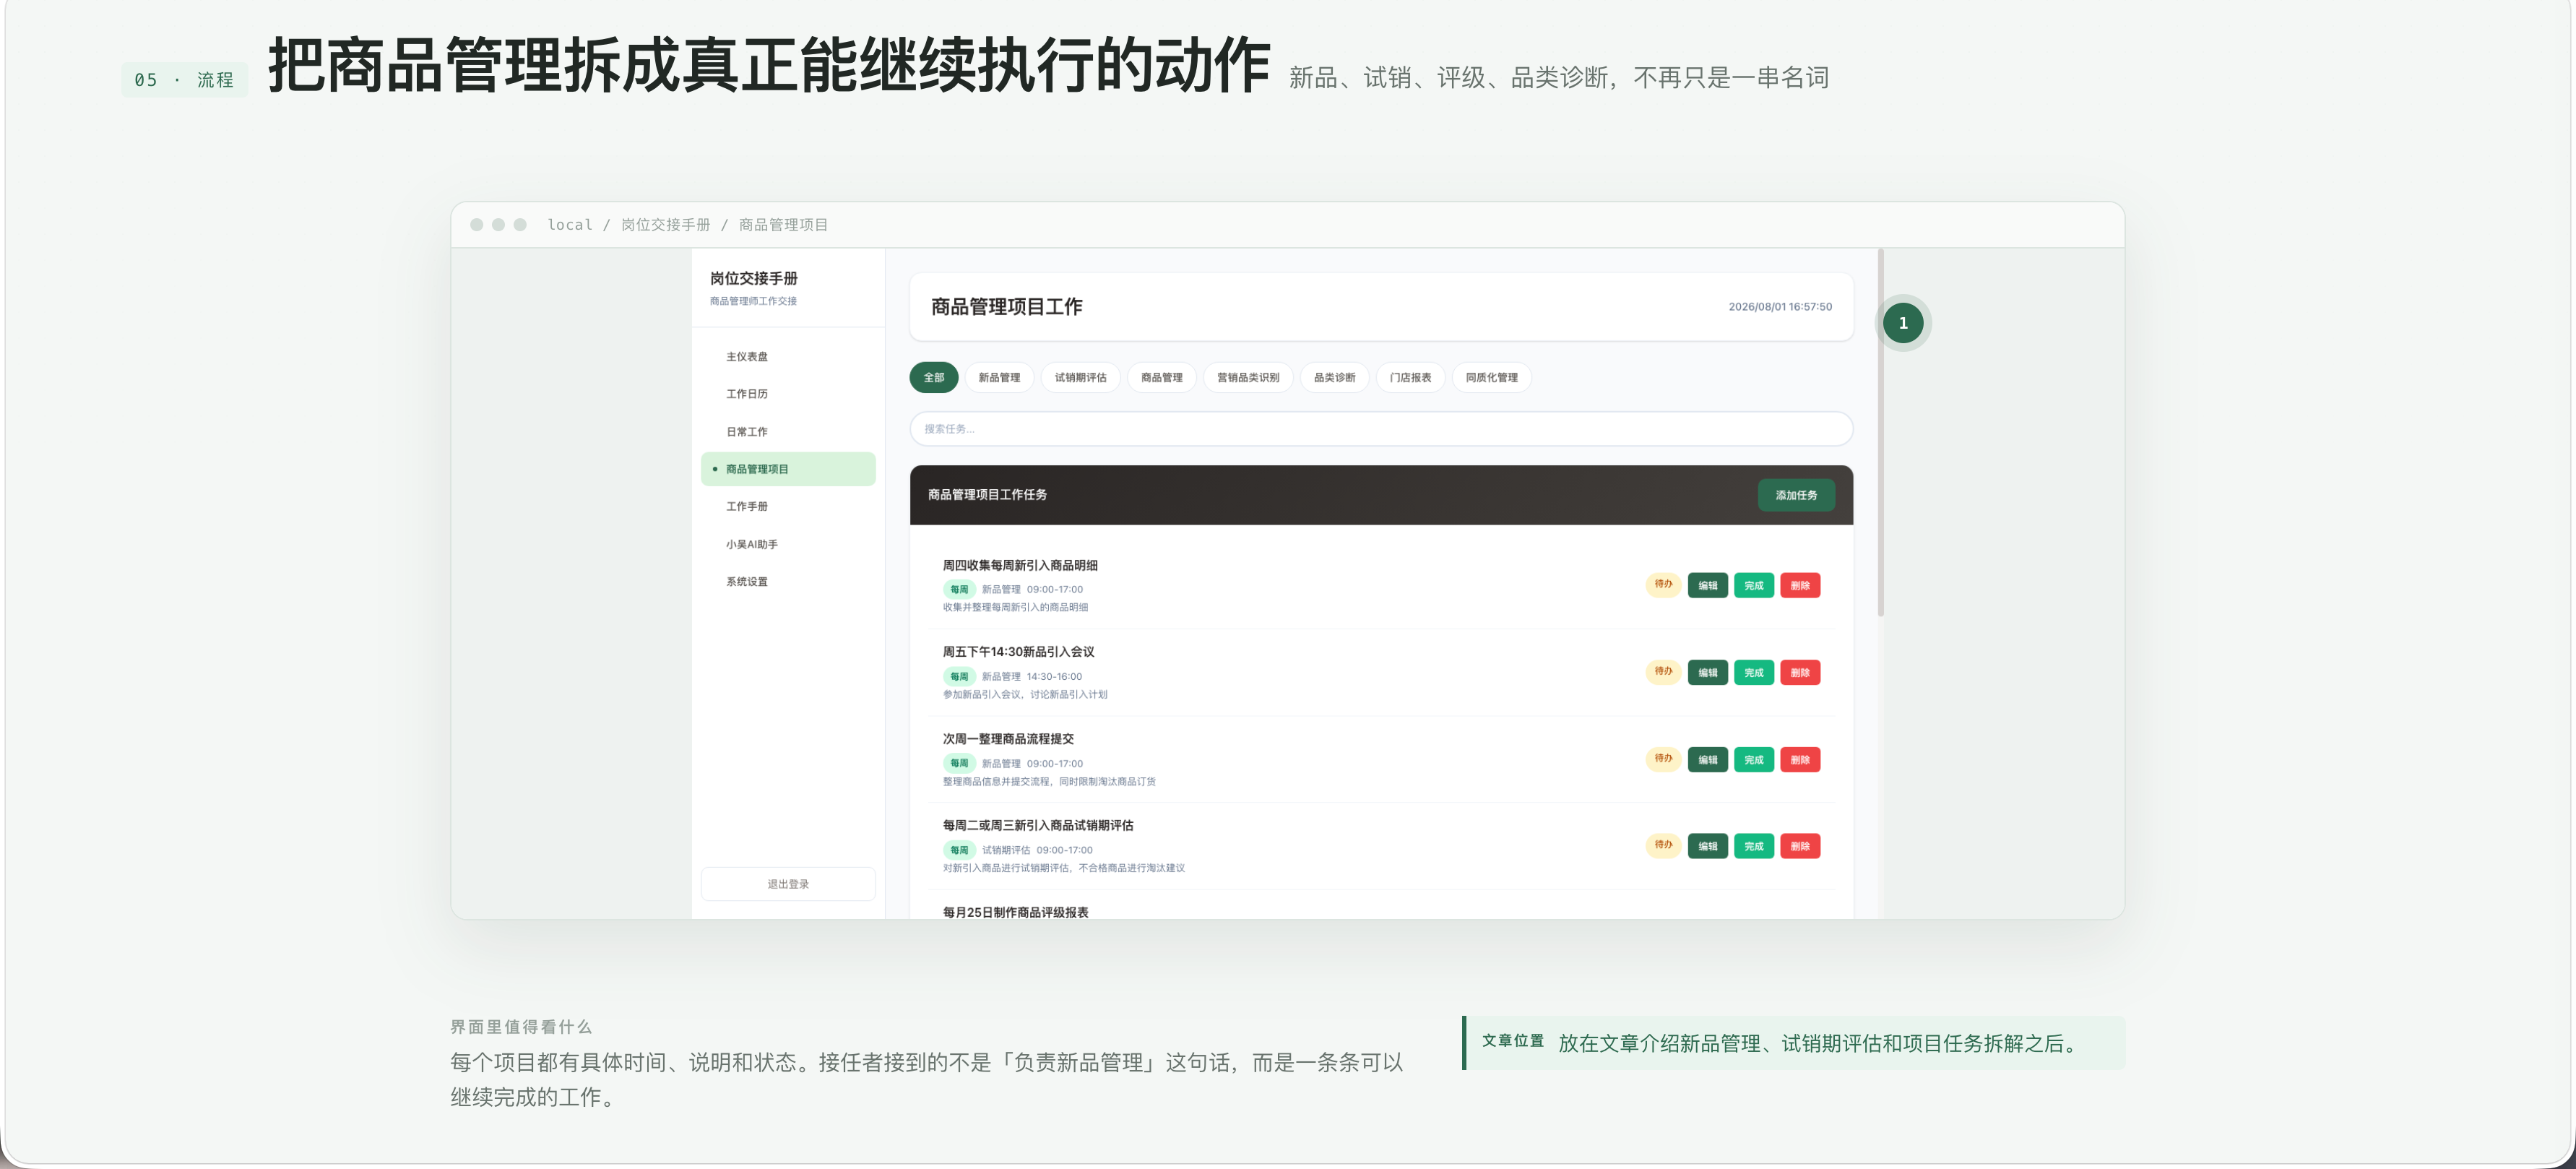The image size is (2576, 1169).
Task: Edit the 周五下午14:30新品引入会议 task
Action: pyautogui.click(x=1707, y=673)
